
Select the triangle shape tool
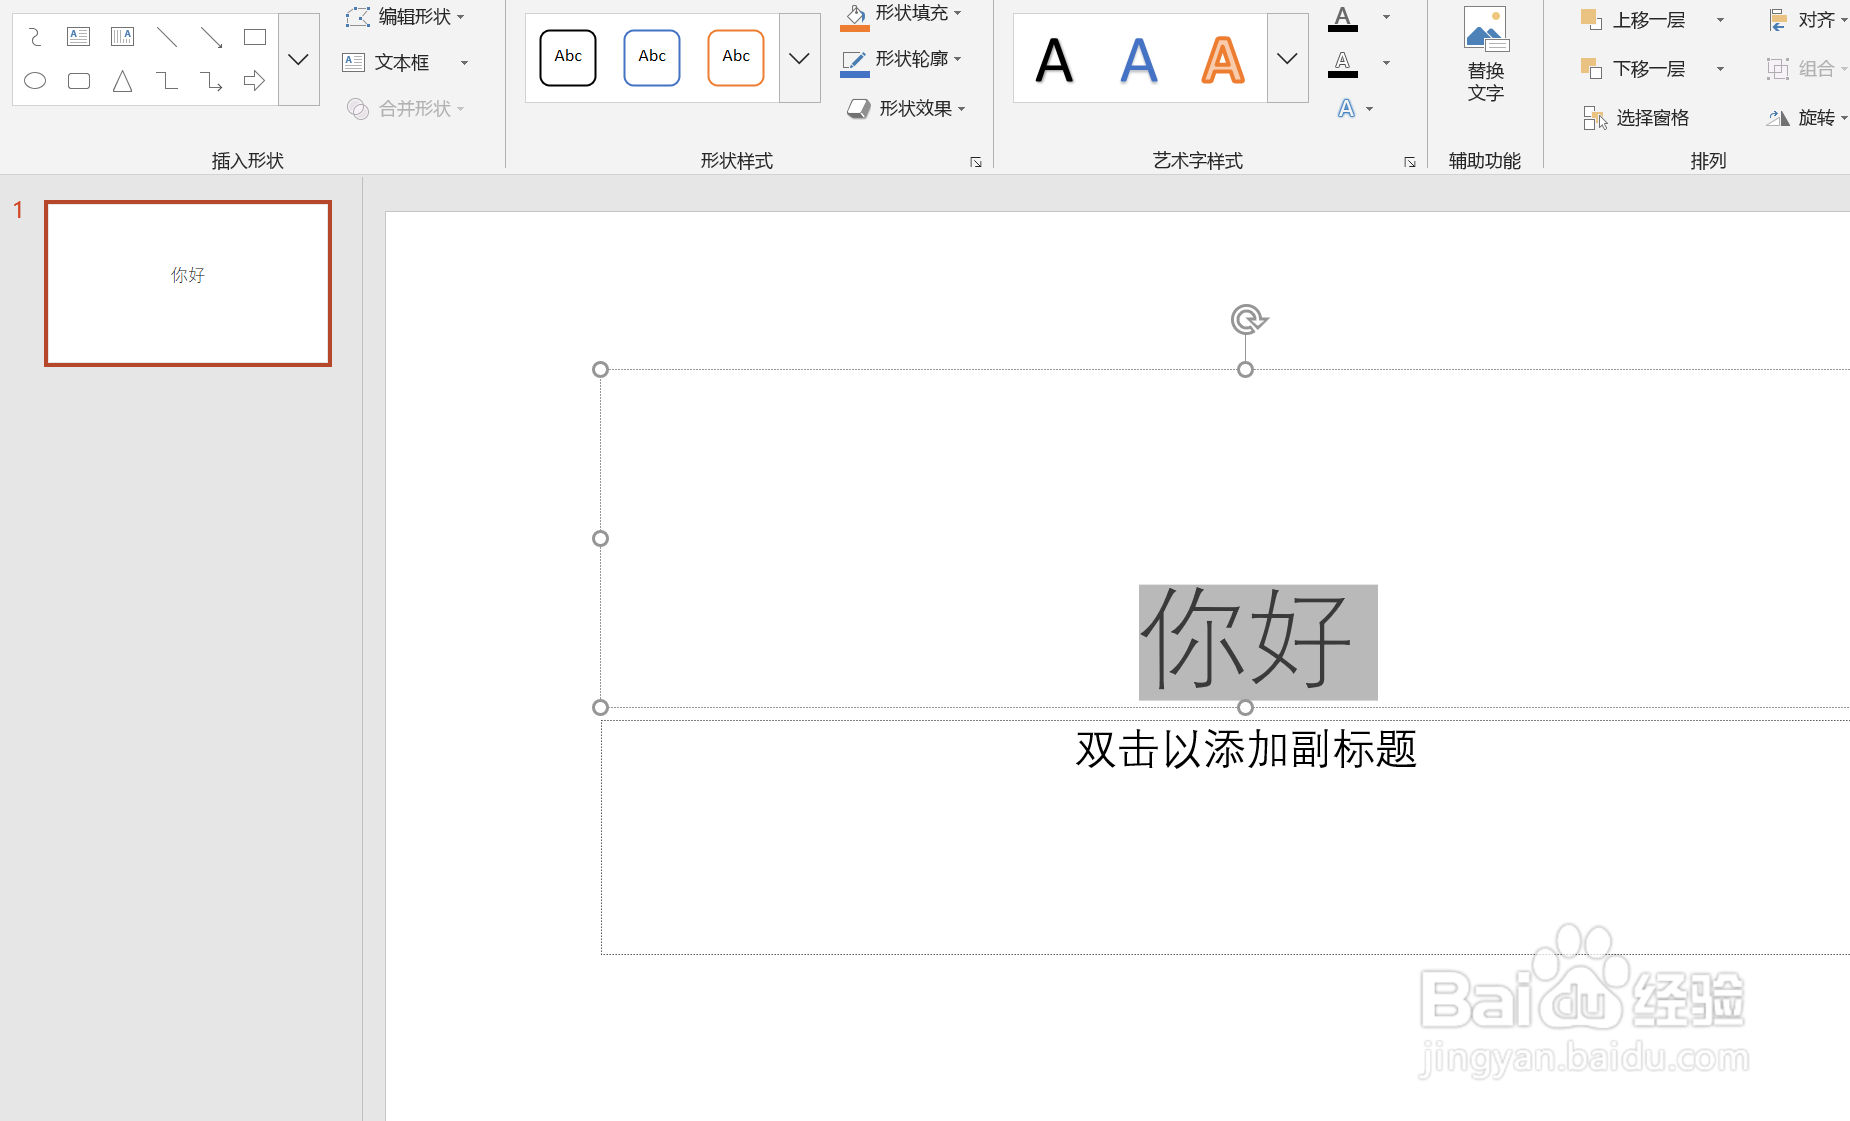(122, 81)
